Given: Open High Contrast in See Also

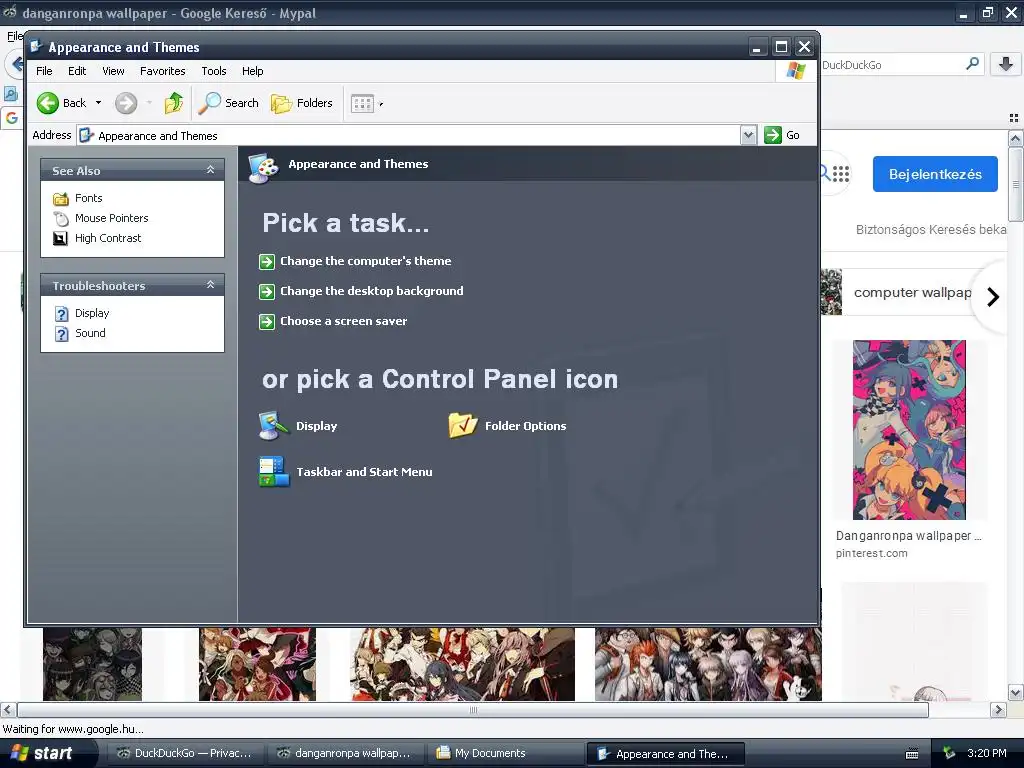Looking at the screenshot, I should pos(108,238).
